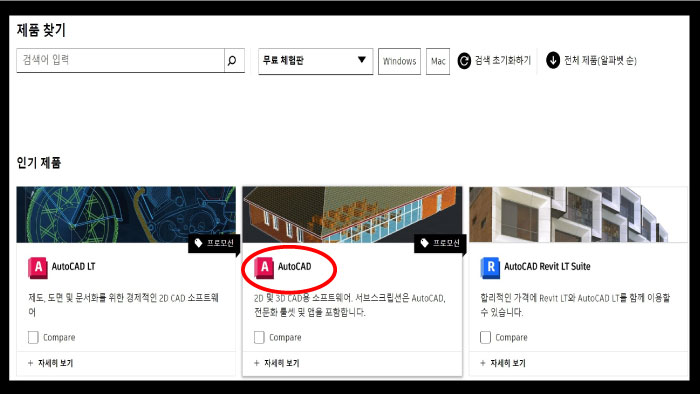Click the 검색 초기화하기 reset icon
This screenshot has width=700, height=394.
(464, 61)
